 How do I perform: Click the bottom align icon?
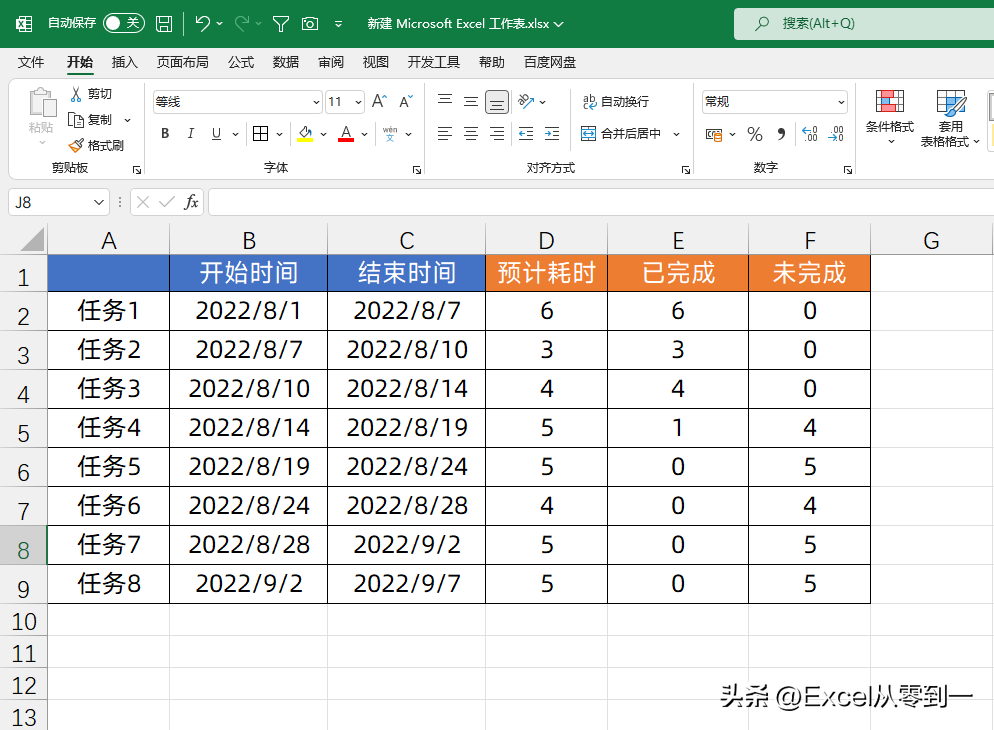[x=497, y=101]
